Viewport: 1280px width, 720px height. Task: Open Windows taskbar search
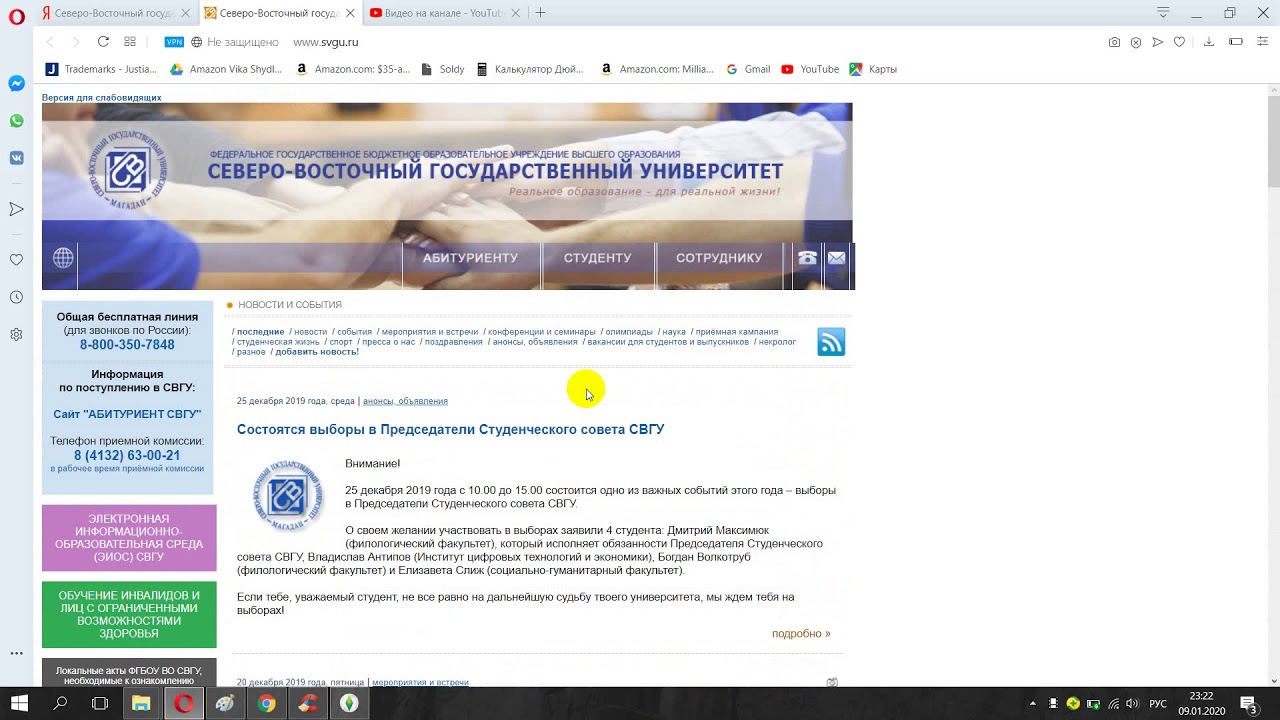point(60,703)
